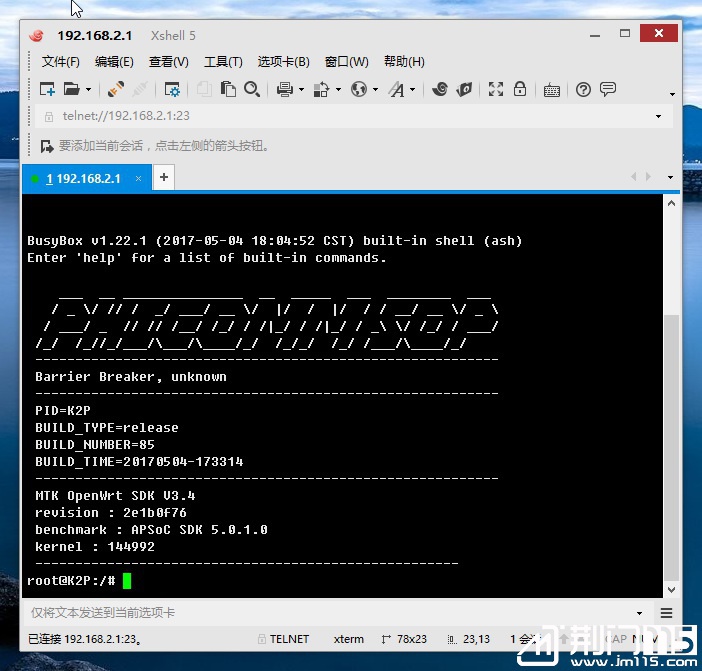Viewport: 702px width, 671px height.
Task: Click the 23,13 cursor position status
Action: coord(468,639)
